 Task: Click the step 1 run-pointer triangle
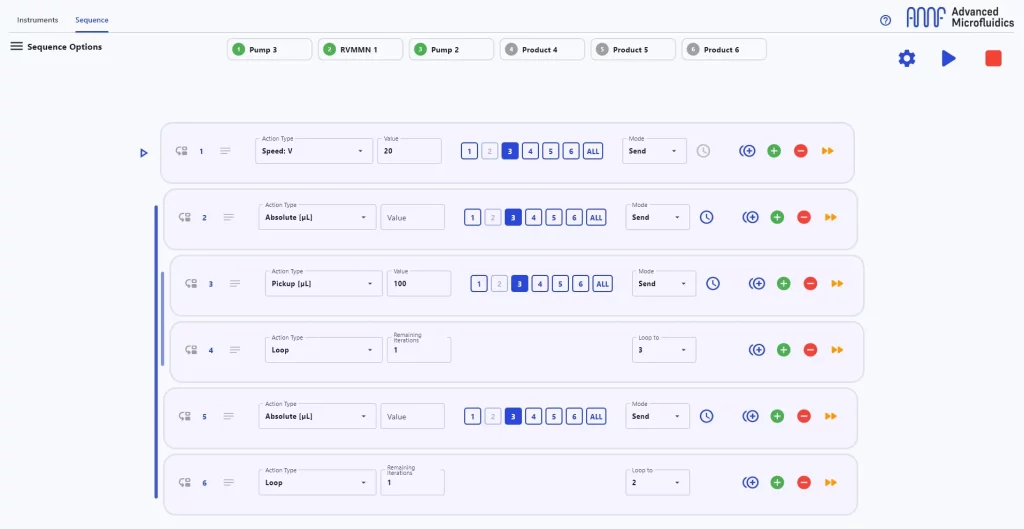tap(144, 153)
